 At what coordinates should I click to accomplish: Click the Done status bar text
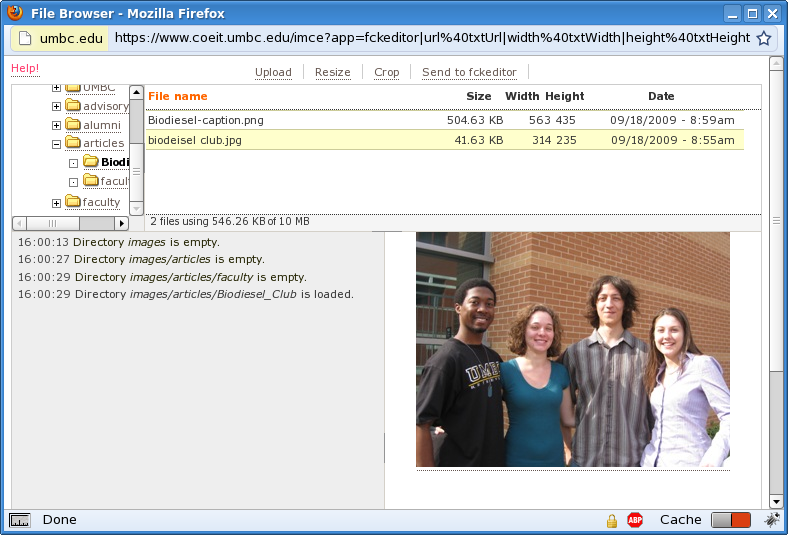[x=60, y=520]
